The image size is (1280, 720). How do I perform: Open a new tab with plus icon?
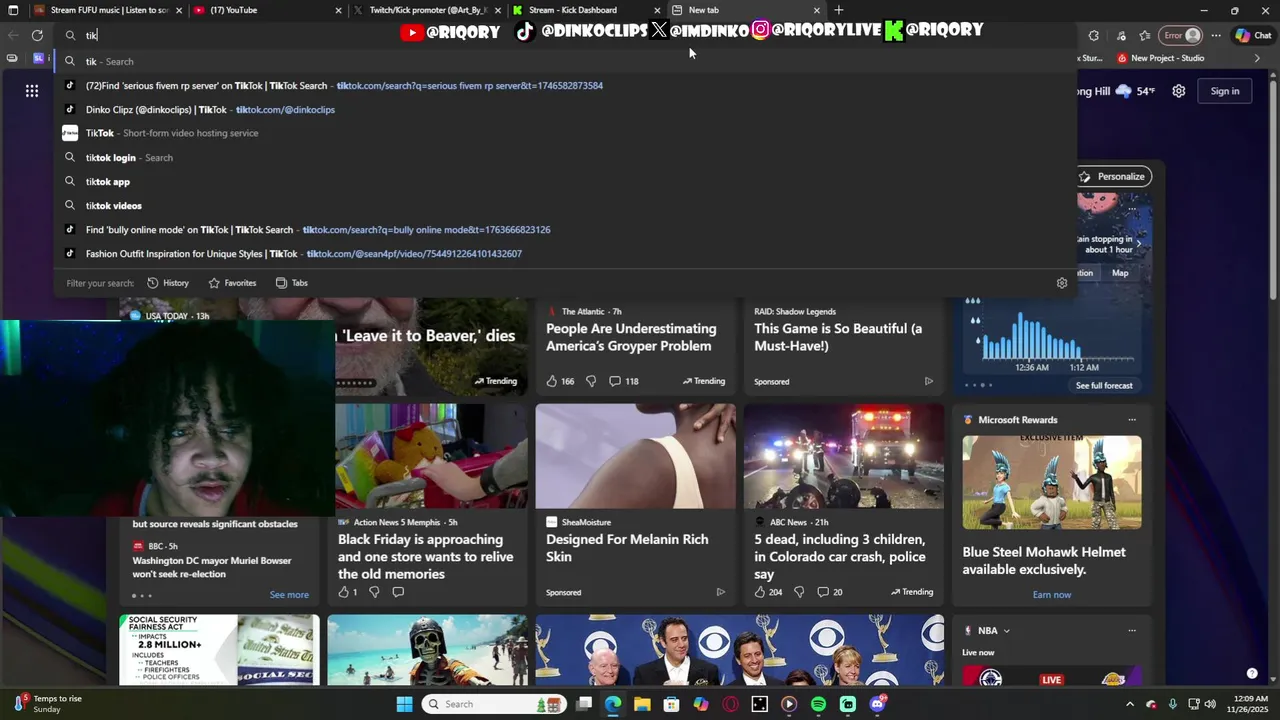[x=838, y=10]
